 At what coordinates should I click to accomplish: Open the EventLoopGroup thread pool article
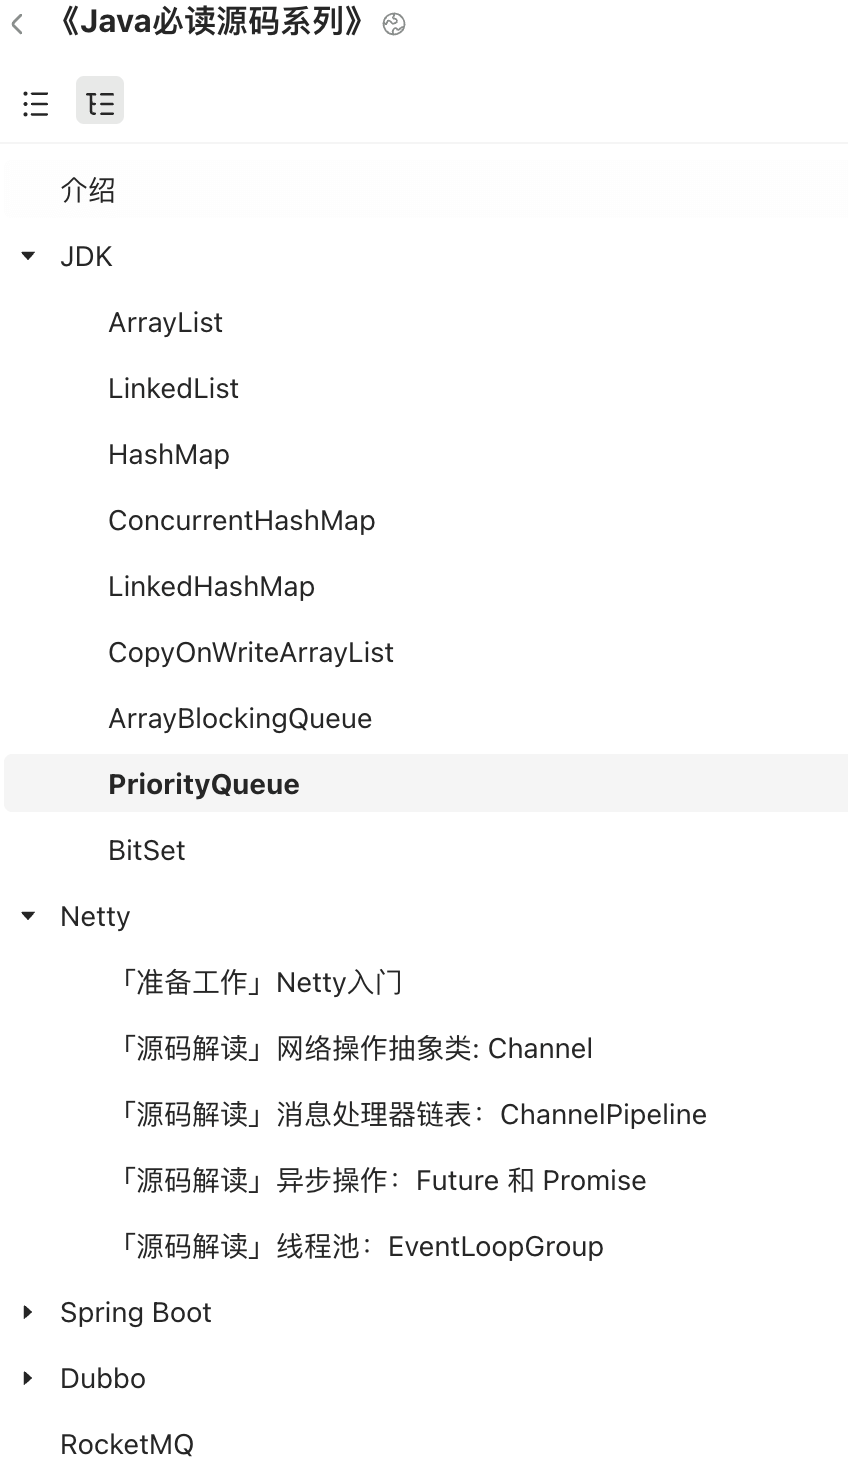point(360,1246)
